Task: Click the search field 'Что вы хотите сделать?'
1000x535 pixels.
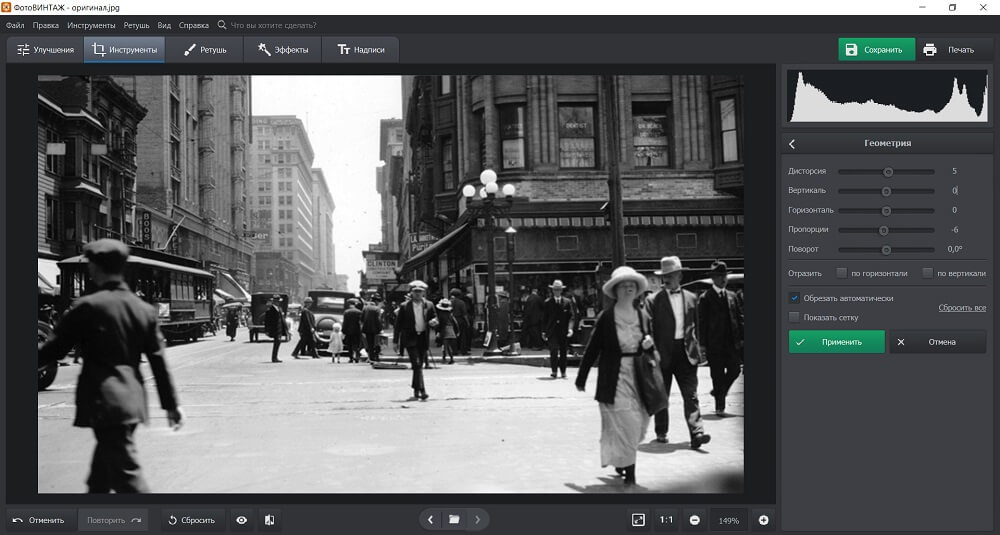Action: tap(273, 26)
